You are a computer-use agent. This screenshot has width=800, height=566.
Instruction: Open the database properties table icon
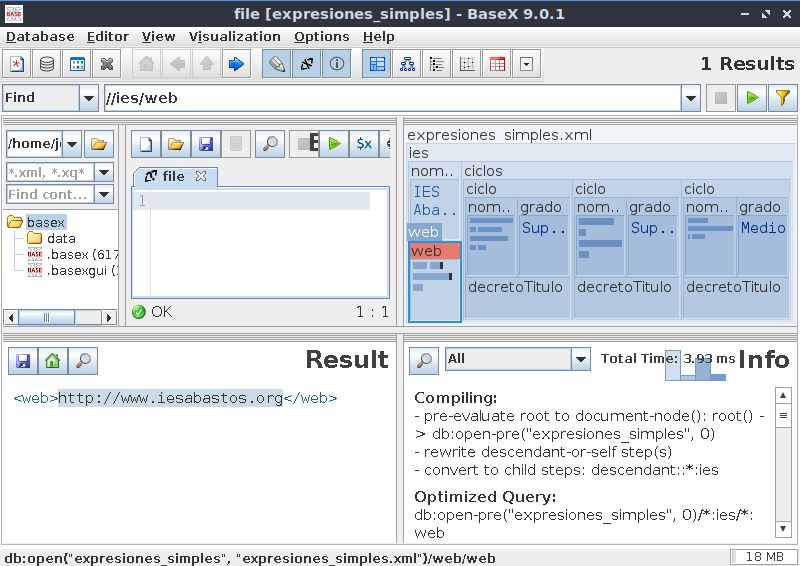[77, 65]
